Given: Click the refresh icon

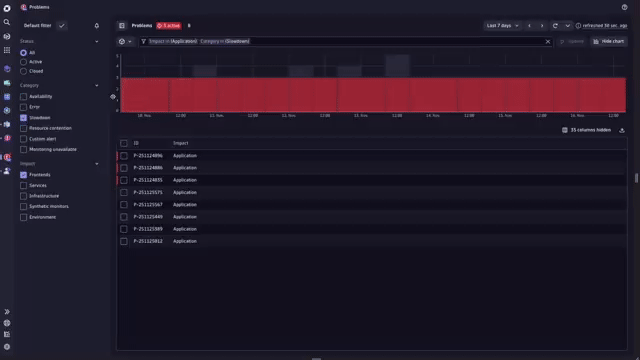Looking at the screenshot, I should coord(555,26).
